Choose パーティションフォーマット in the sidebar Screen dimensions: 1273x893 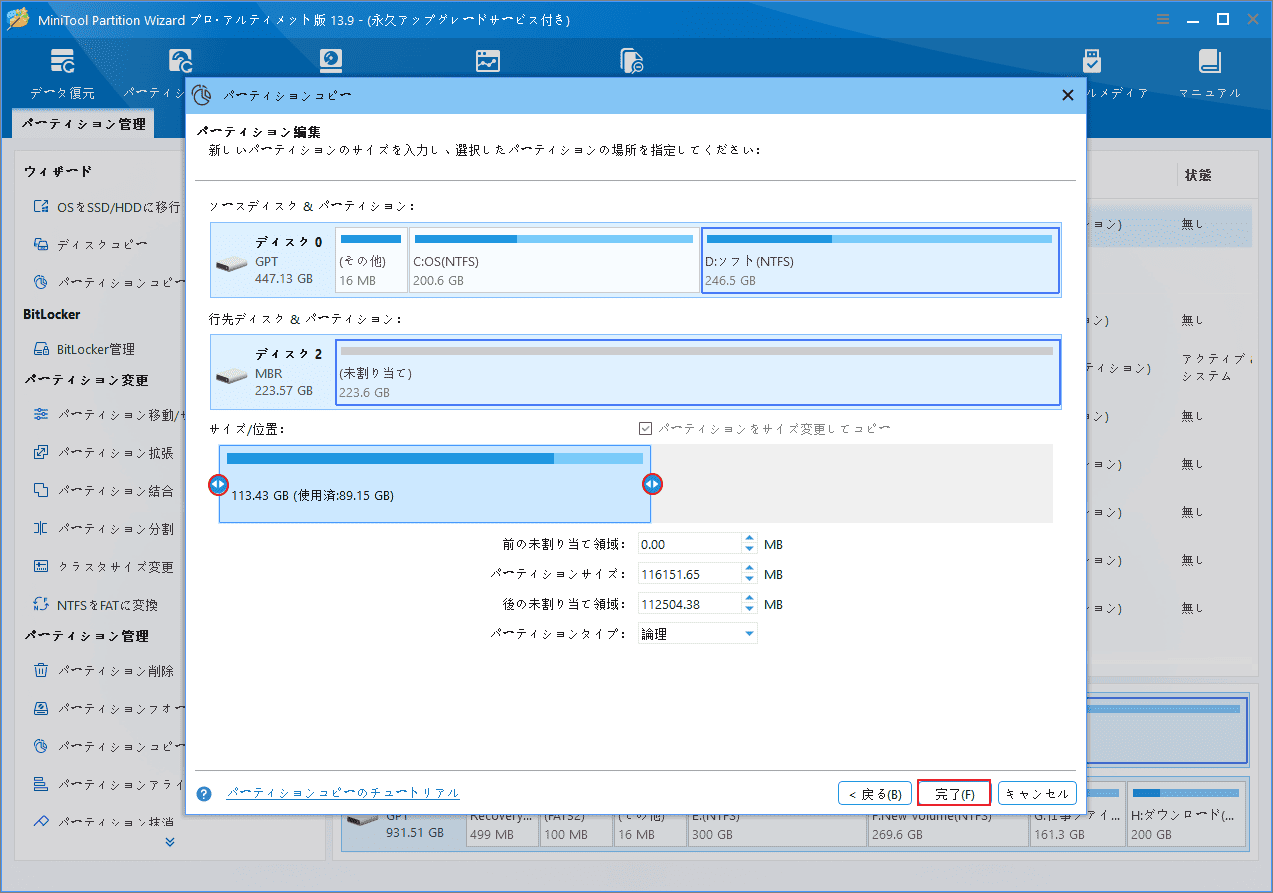coord(108,709)
